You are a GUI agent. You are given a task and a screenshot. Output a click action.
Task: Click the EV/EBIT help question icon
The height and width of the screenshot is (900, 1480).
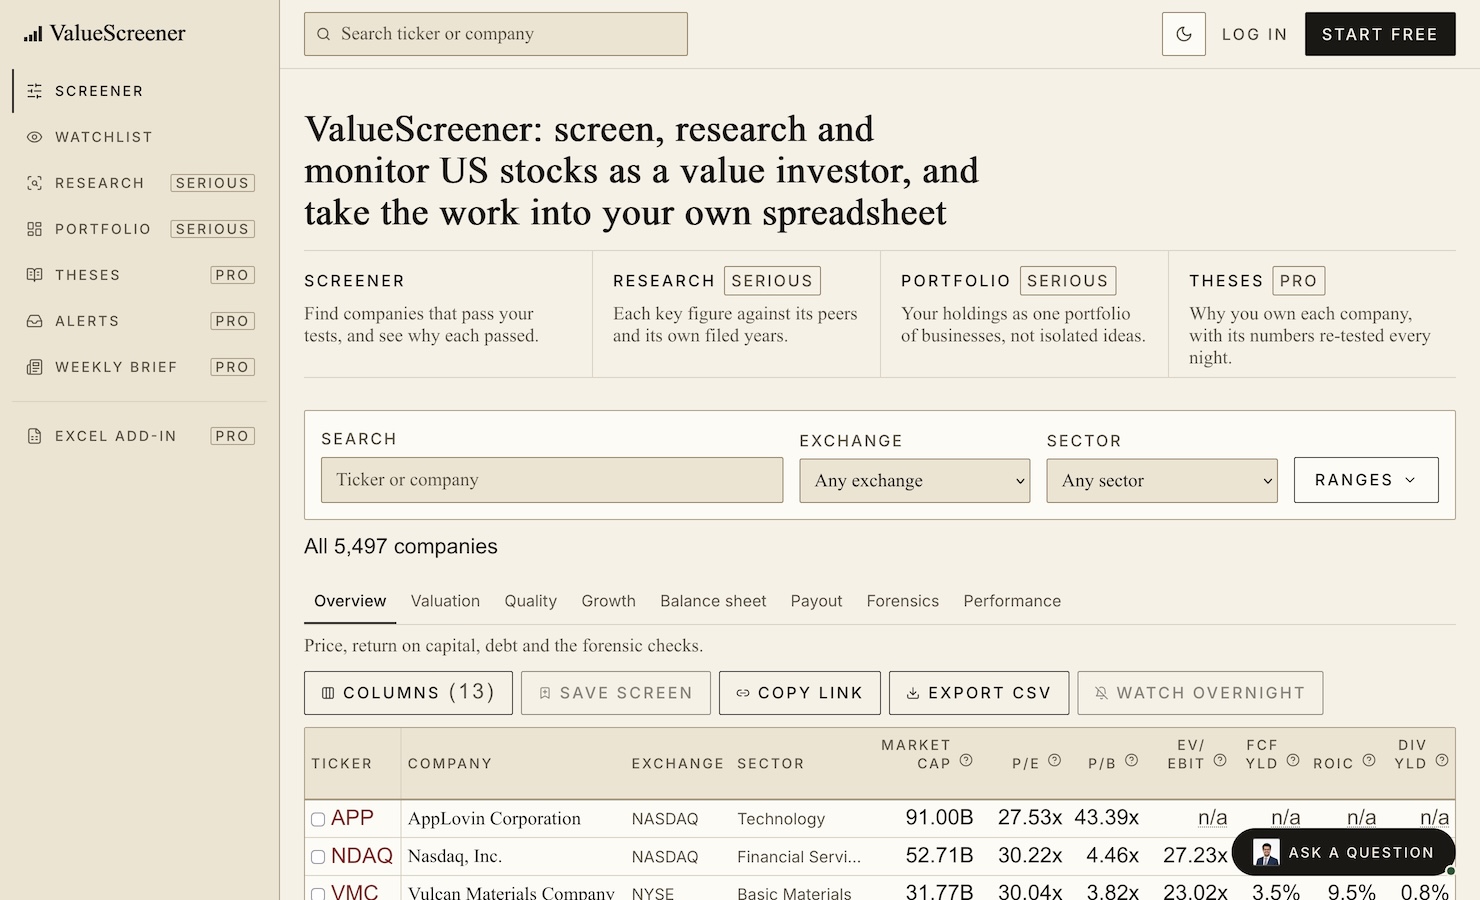1220,760
